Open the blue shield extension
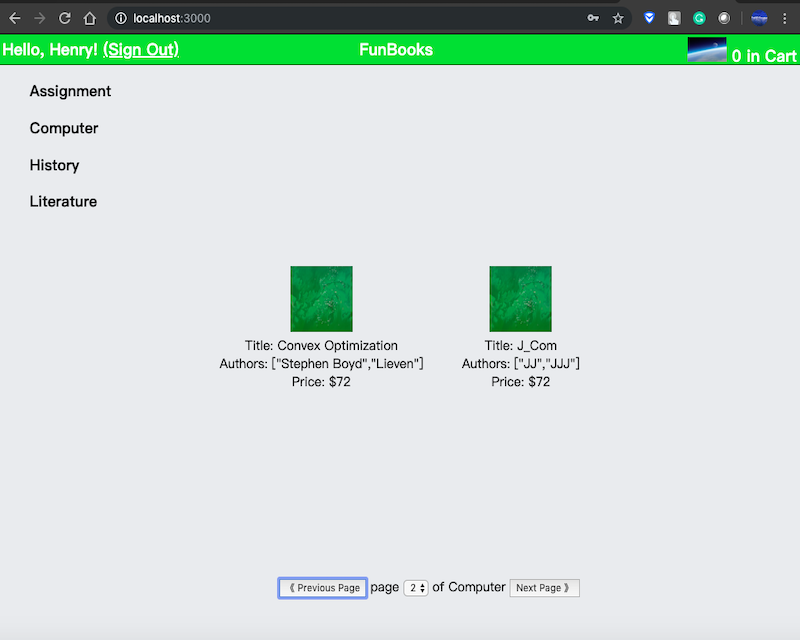Viewport: 800px width, 640px height. [x=649, y=18]
